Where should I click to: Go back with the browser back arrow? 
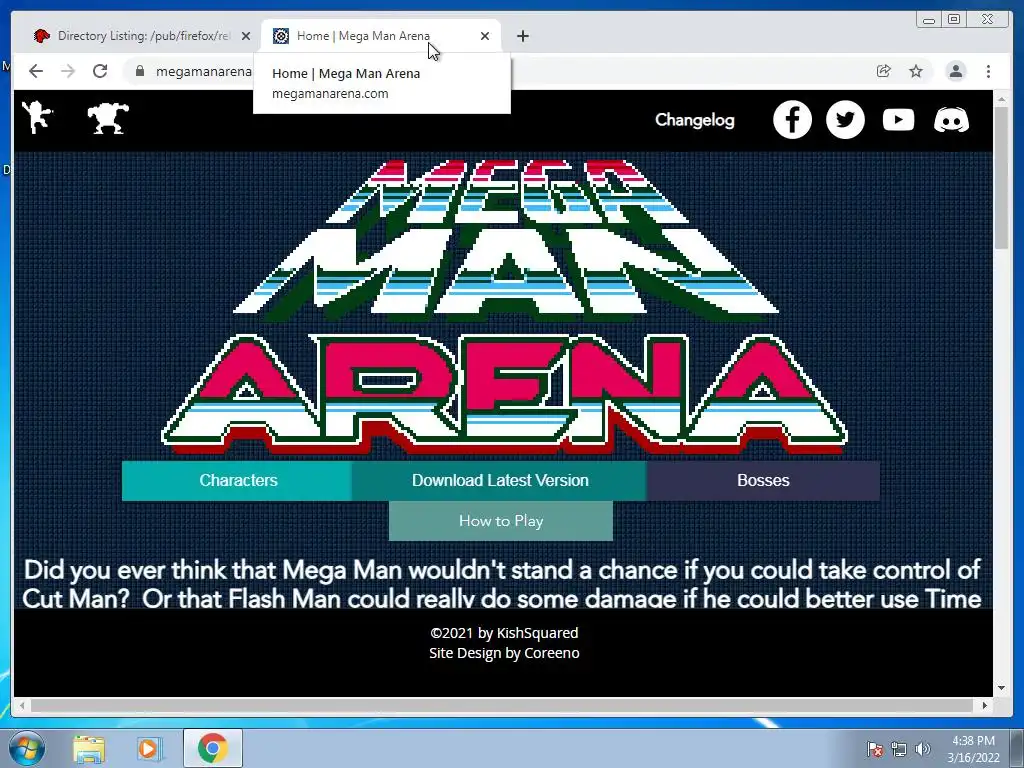[36, 71]
